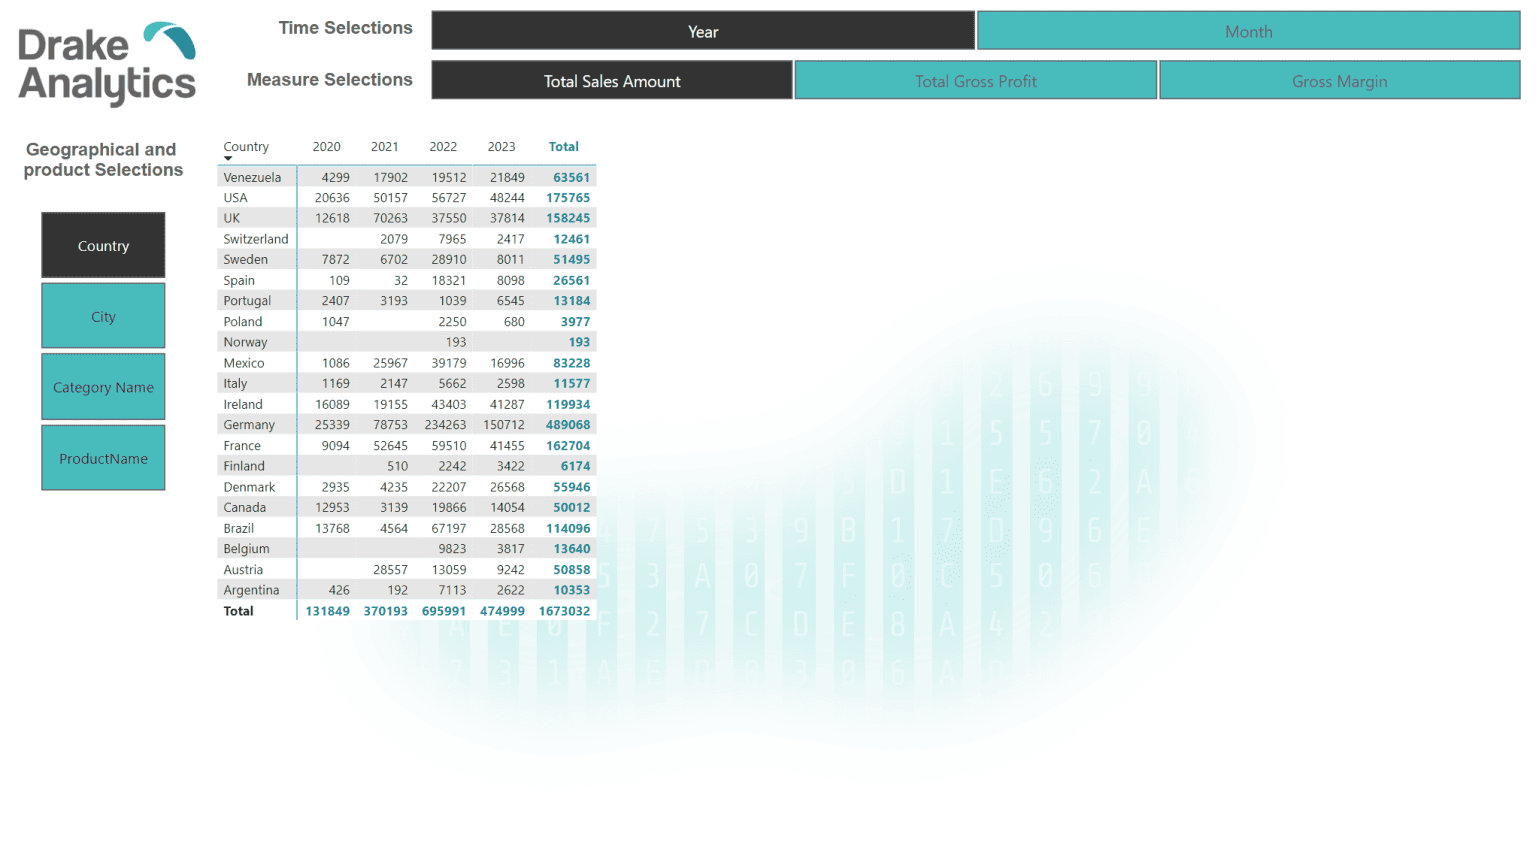Screen dimensions: 1536x859
Task: Select the Gross Margin measure
Action: pos(1339,80)
